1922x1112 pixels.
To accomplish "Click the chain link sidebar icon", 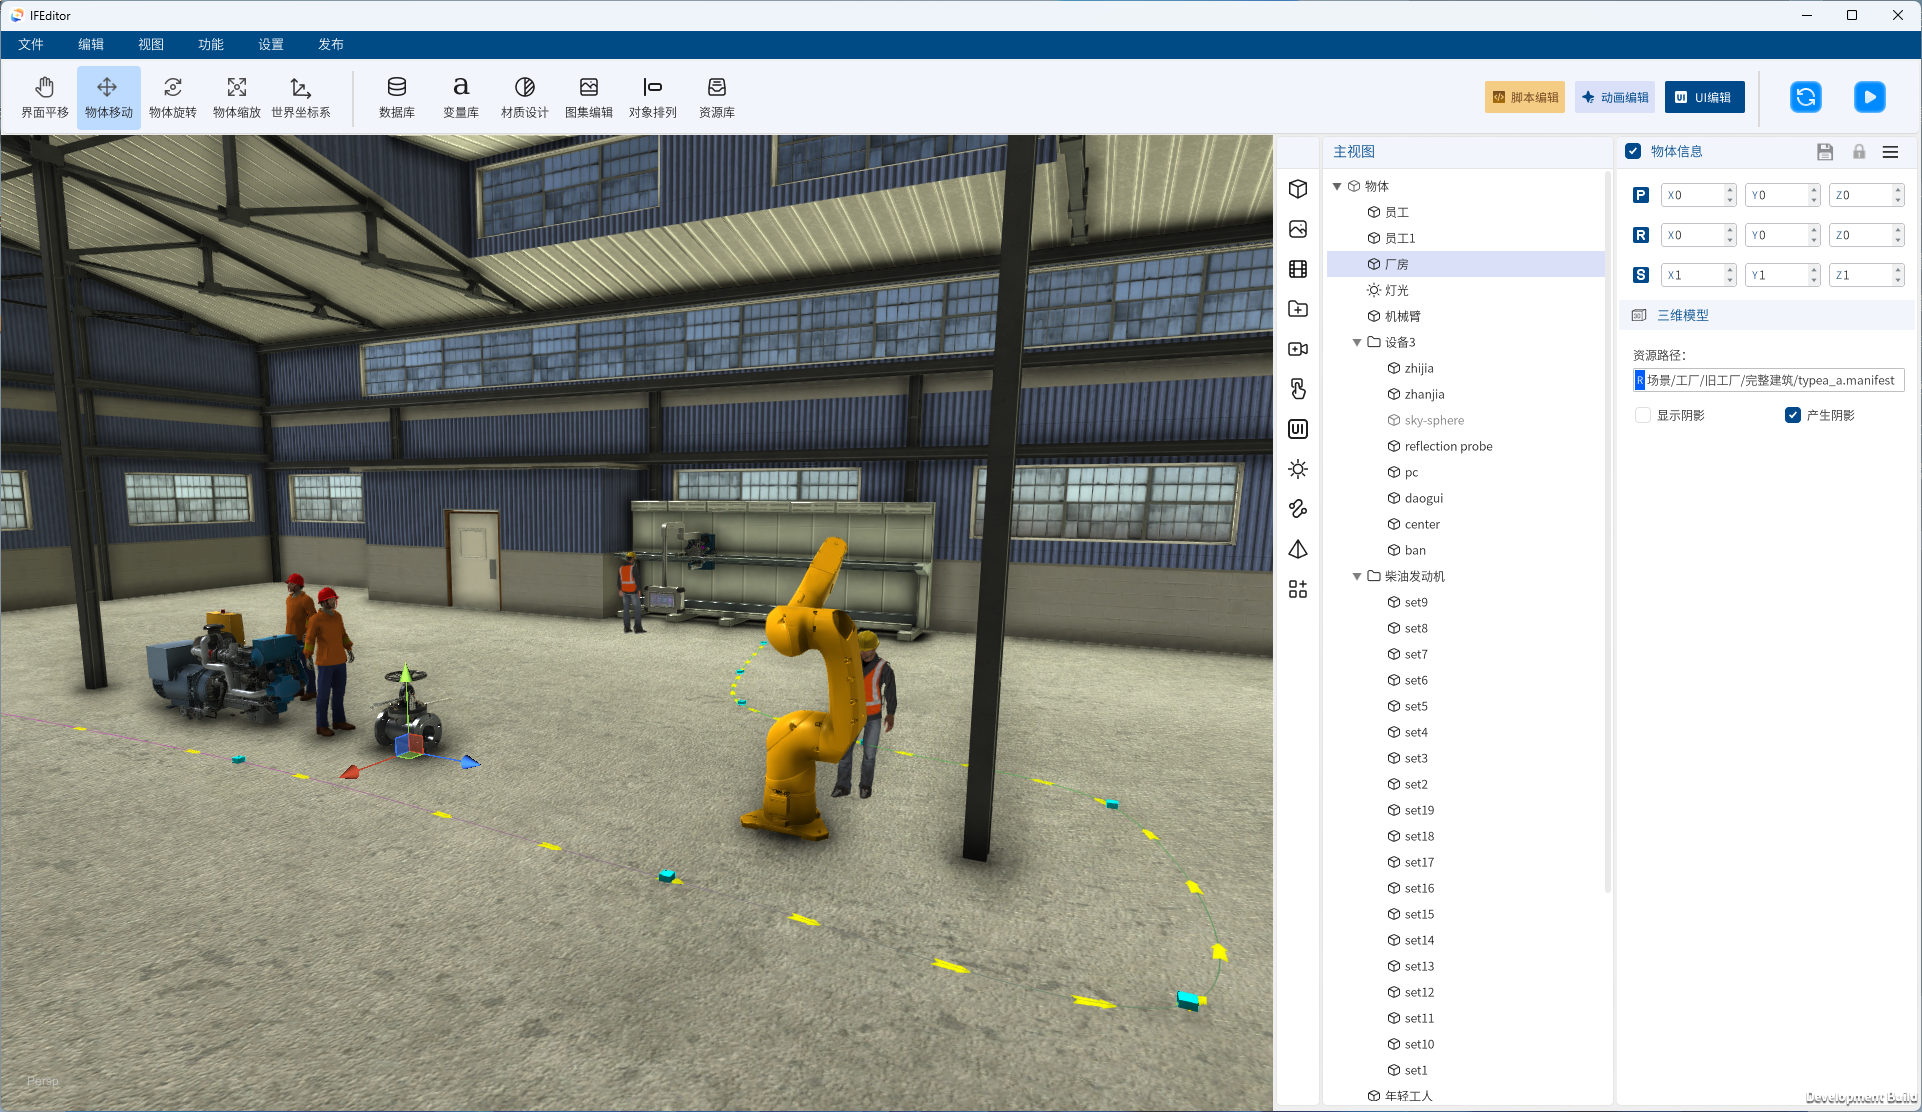I will [1298, 509].
